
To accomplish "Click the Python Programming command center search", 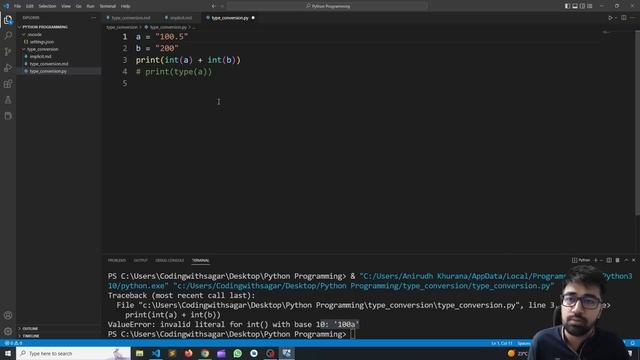I will pos(327,6).
